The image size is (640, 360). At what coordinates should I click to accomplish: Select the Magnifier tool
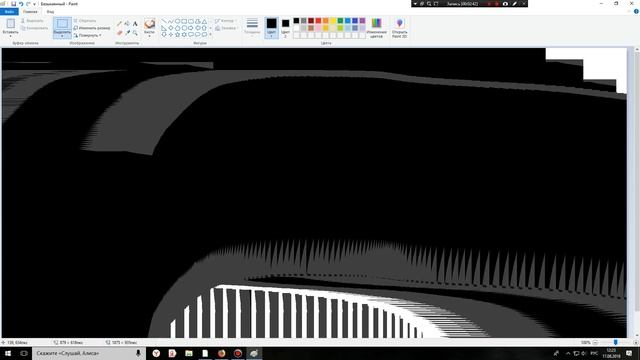tap(135, 32)
